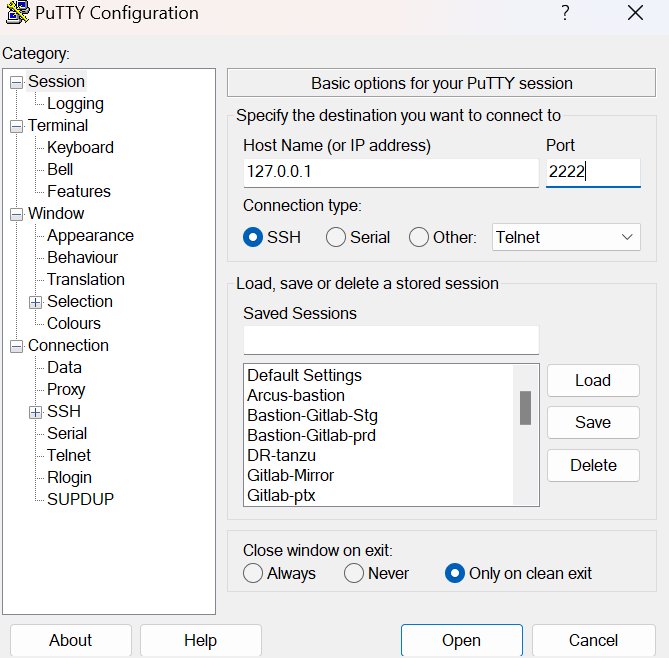
Task: Open the Telnet protocol dropdown
Action: 566,237
